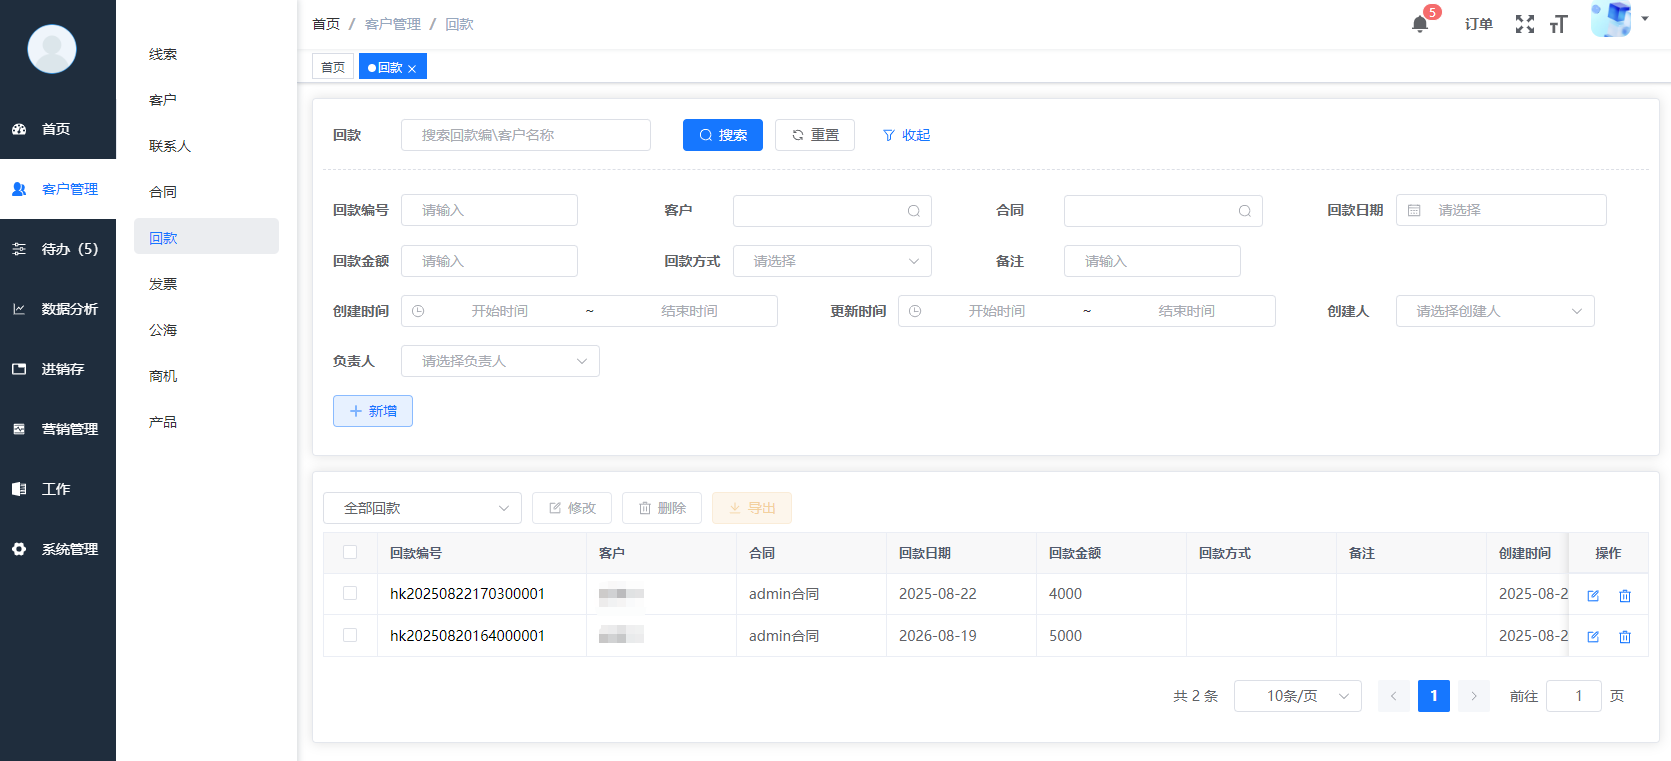
Task: Close the 回款 tab with its X
Action: click(412, 69)
